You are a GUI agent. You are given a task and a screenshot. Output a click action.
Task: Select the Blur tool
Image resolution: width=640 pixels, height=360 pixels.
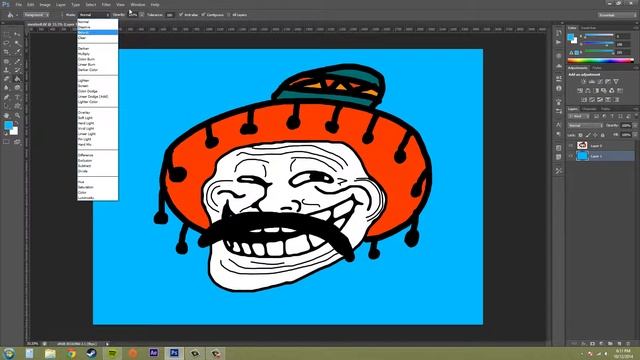pyautogui.click(x=6, y=88)
